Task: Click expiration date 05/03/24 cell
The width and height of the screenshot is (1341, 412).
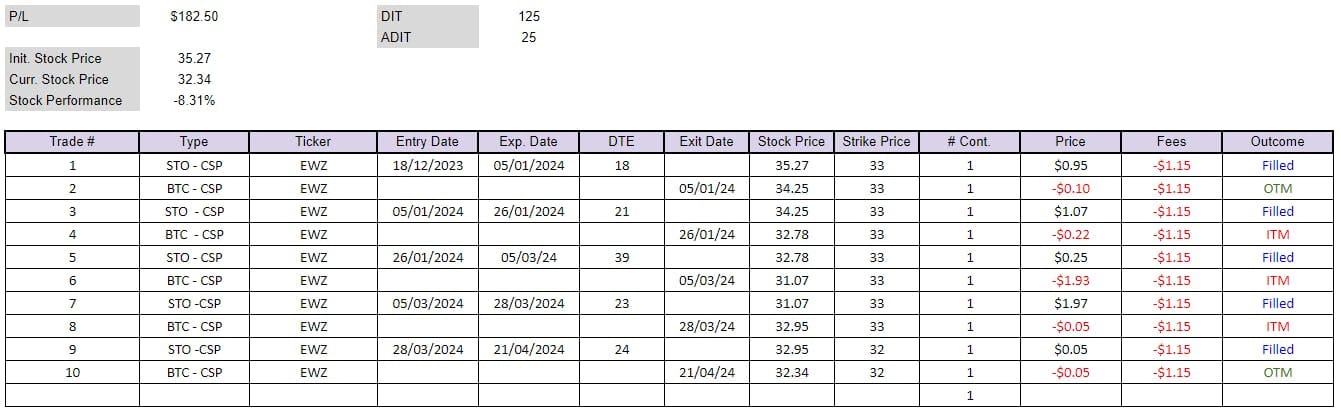Action: coord(528,257)
